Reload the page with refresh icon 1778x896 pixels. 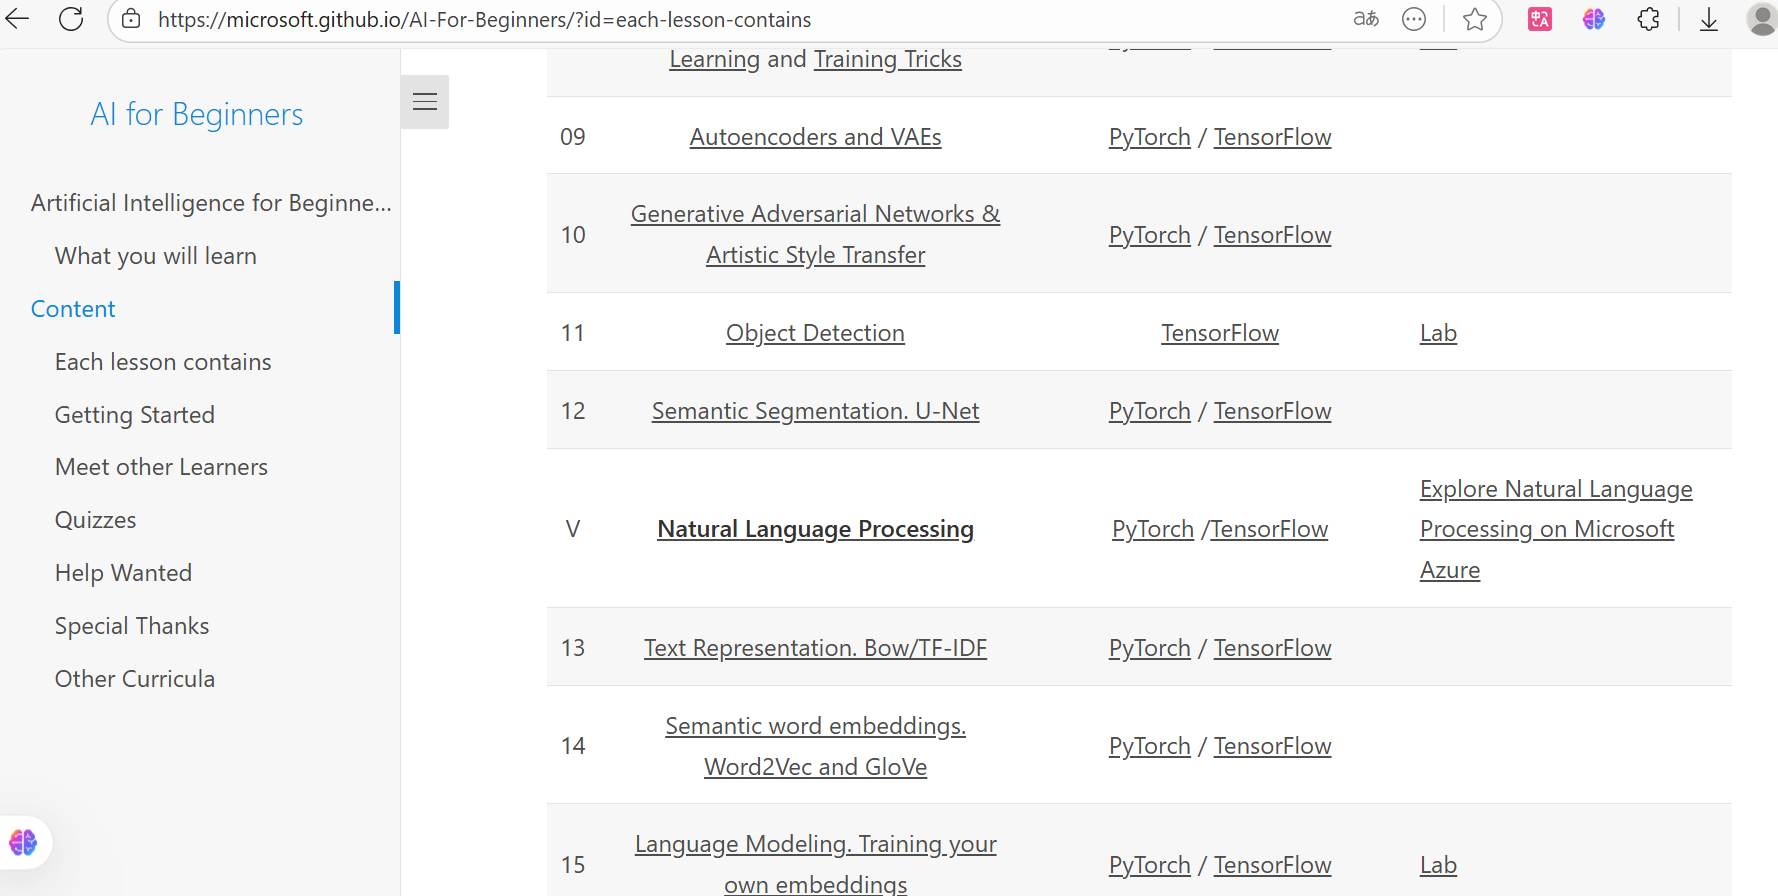(71, 18)
